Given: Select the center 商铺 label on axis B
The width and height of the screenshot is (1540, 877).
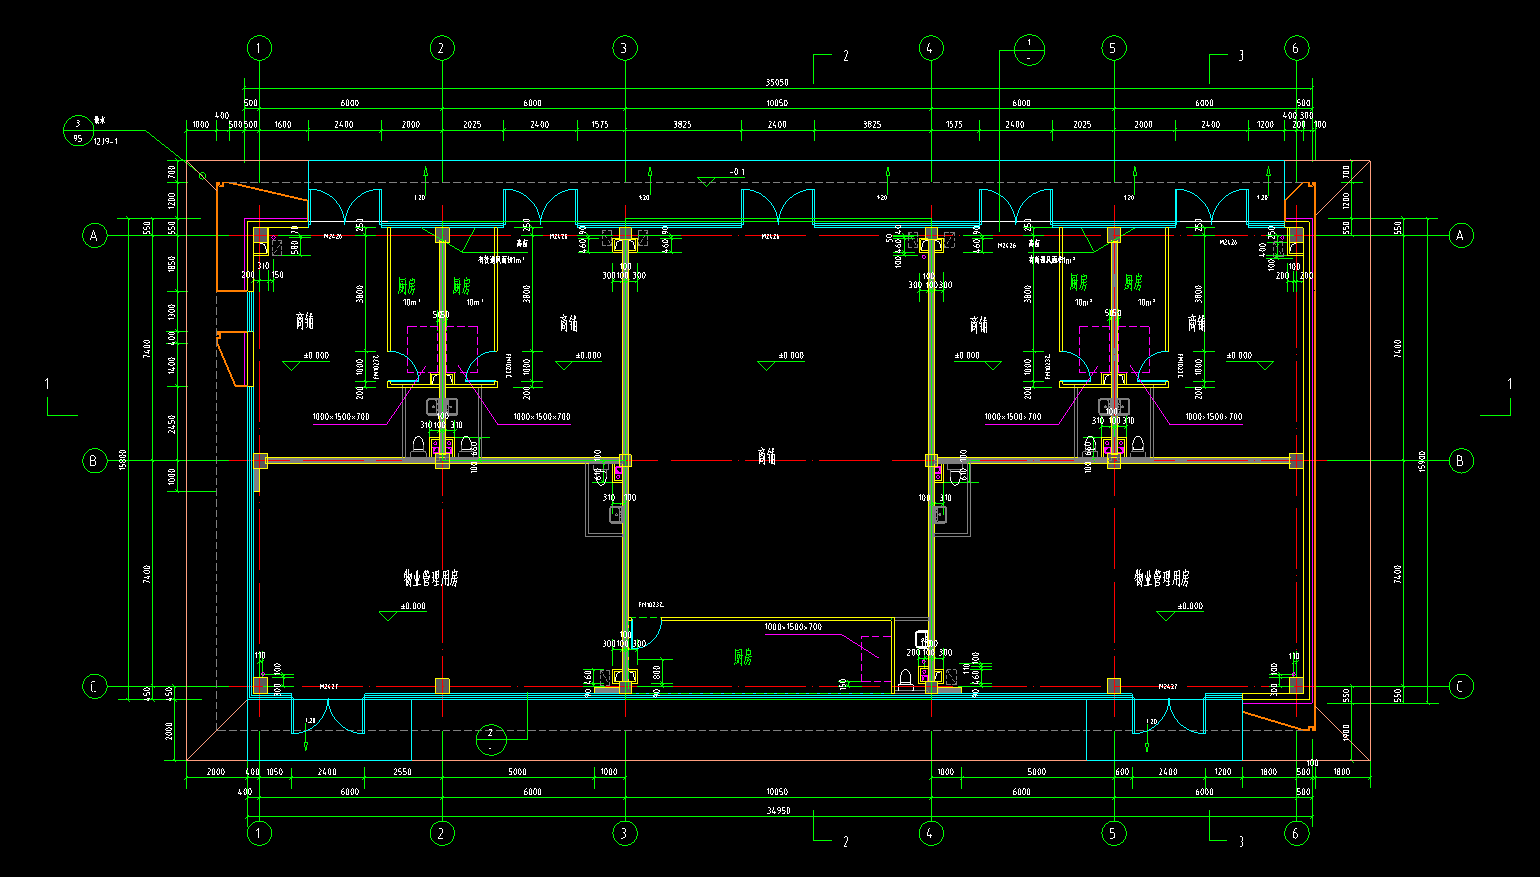Looking at the screenshot, I should (x=767, y=456).
